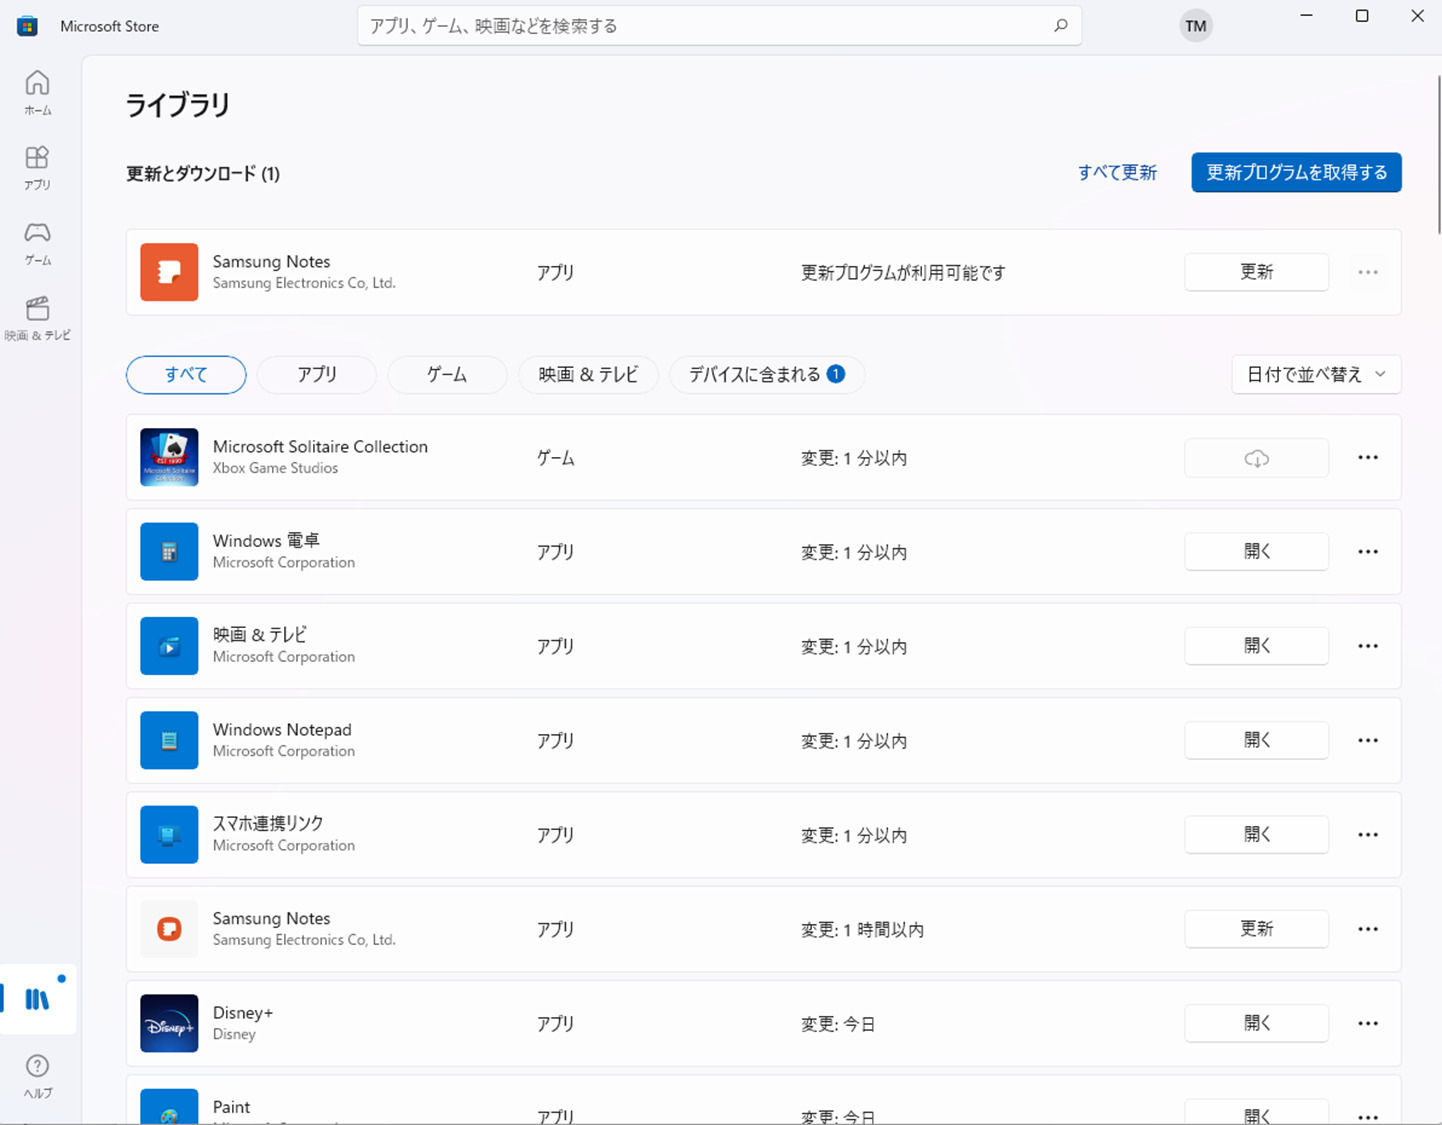The height and width of the screenshot is (1125, 1442).
Task: Click the vertical scrollbar on the right
Action: coord(1438,155)
